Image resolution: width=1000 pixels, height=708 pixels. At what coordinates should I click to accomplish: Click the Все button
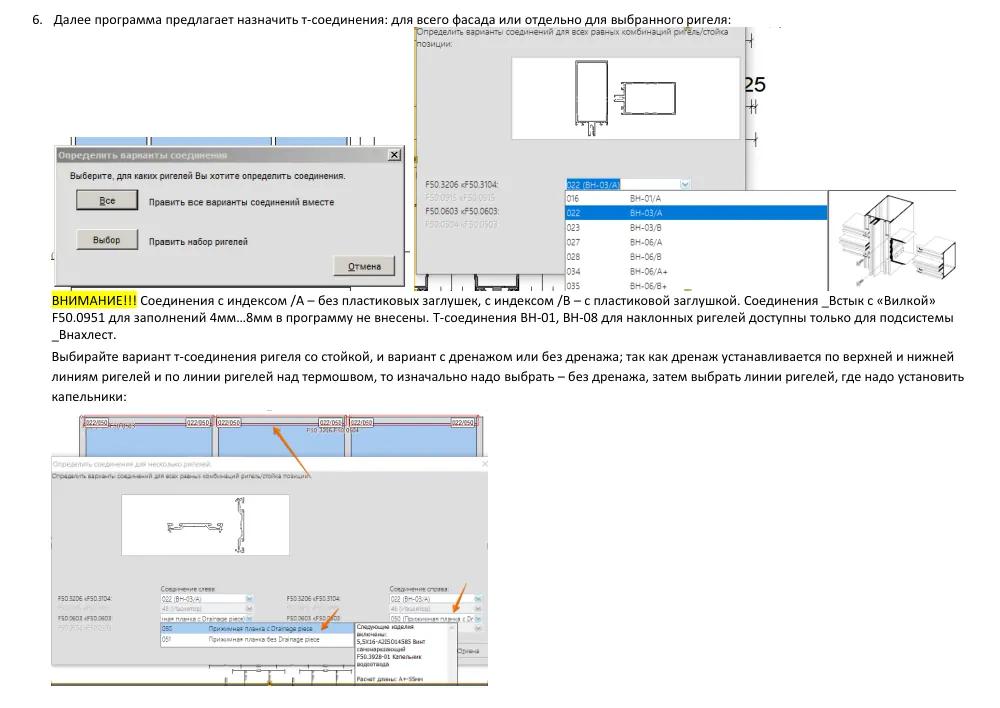[107, 200]
